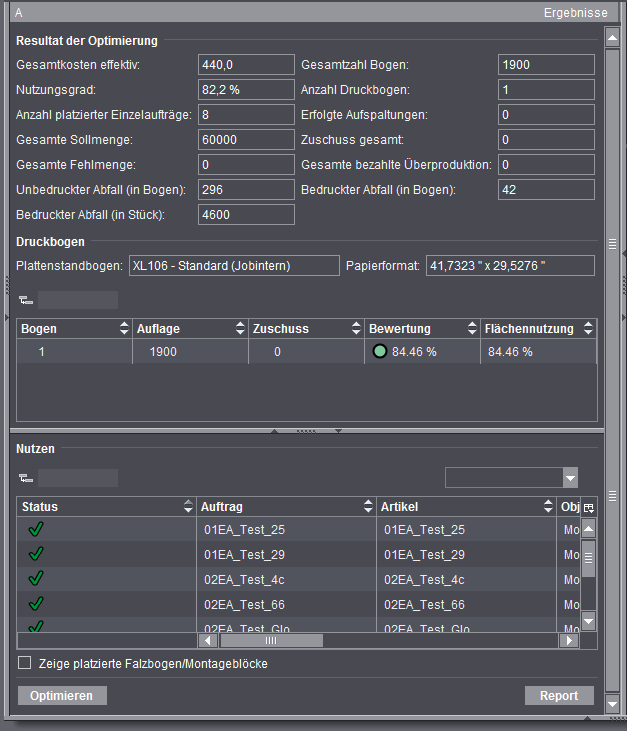Click the Nutzen table vertical scrollbar thumb
Viewport: 627px width, 731px height.
(589, 559)
